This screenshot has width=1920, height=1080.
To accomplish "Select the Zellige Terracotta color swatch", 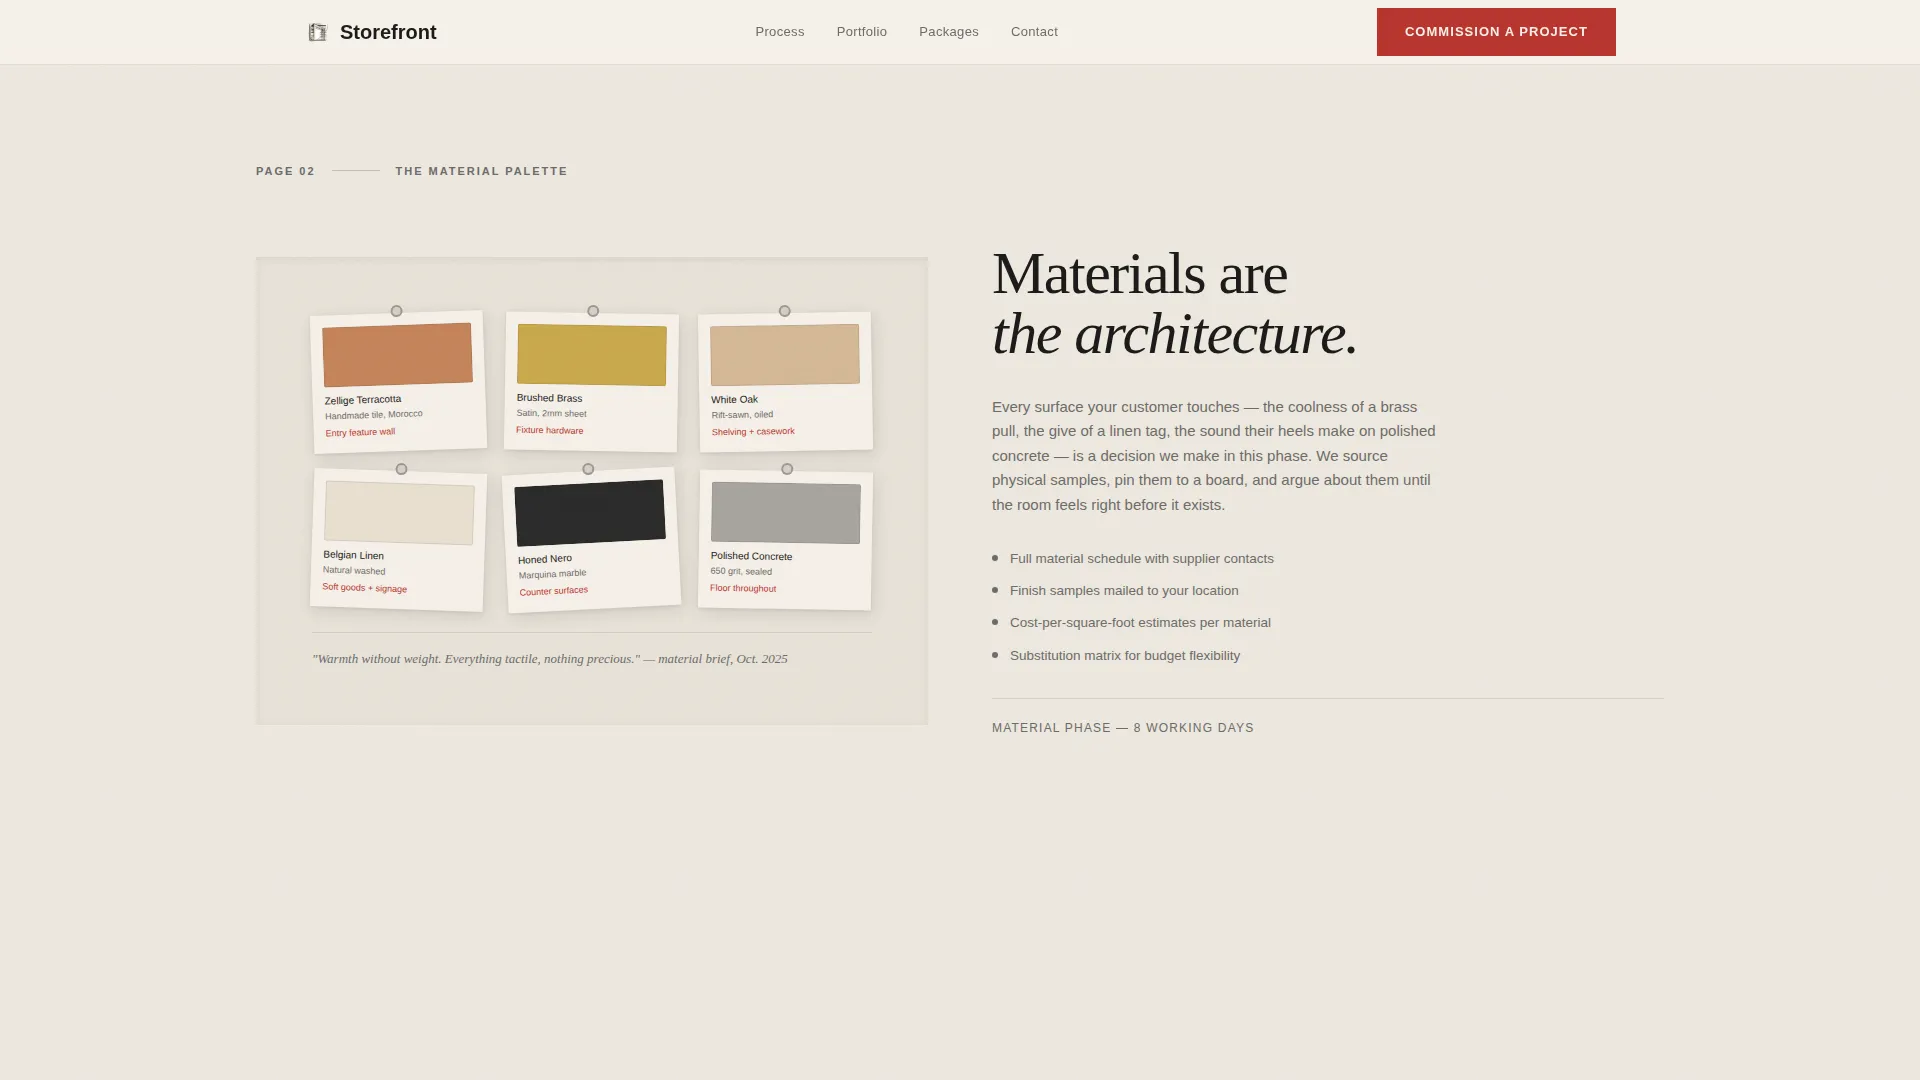I will tap(397, 355).
